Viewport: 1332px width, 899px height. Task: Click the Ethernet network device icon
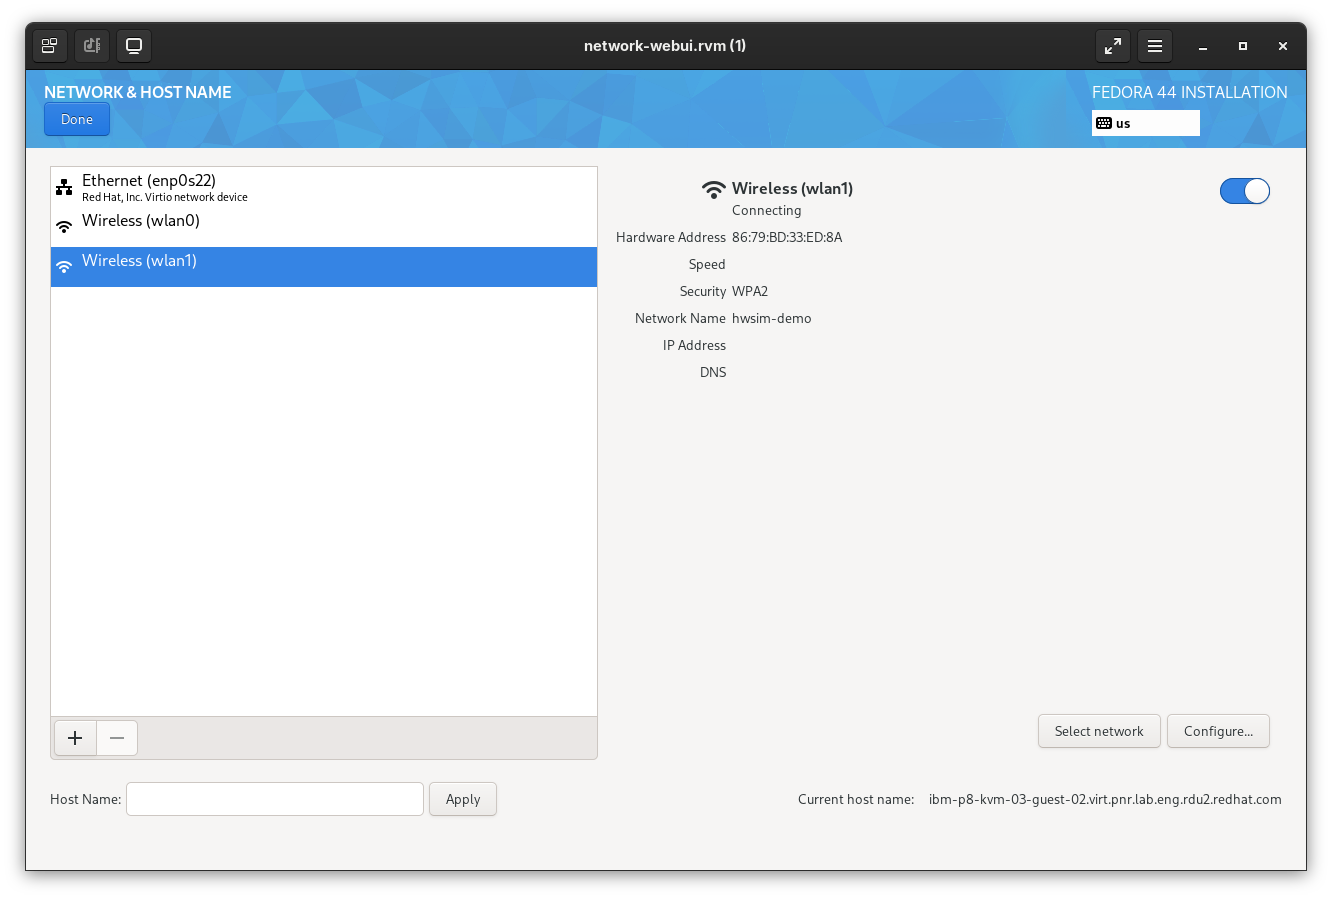pos(64,187)
